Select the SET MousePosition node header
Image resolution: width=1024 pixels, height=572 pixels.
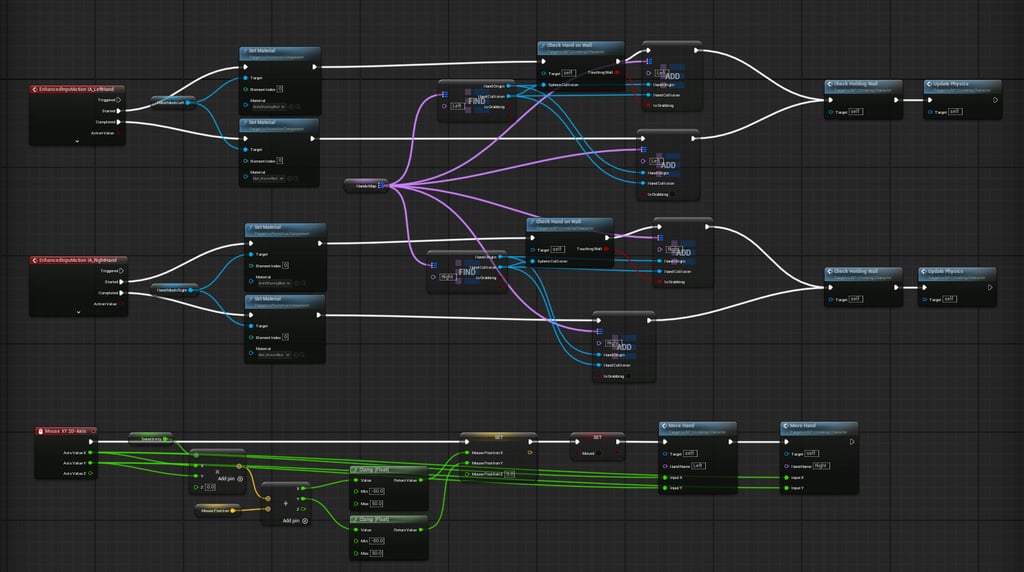click(x=498, y=437)
